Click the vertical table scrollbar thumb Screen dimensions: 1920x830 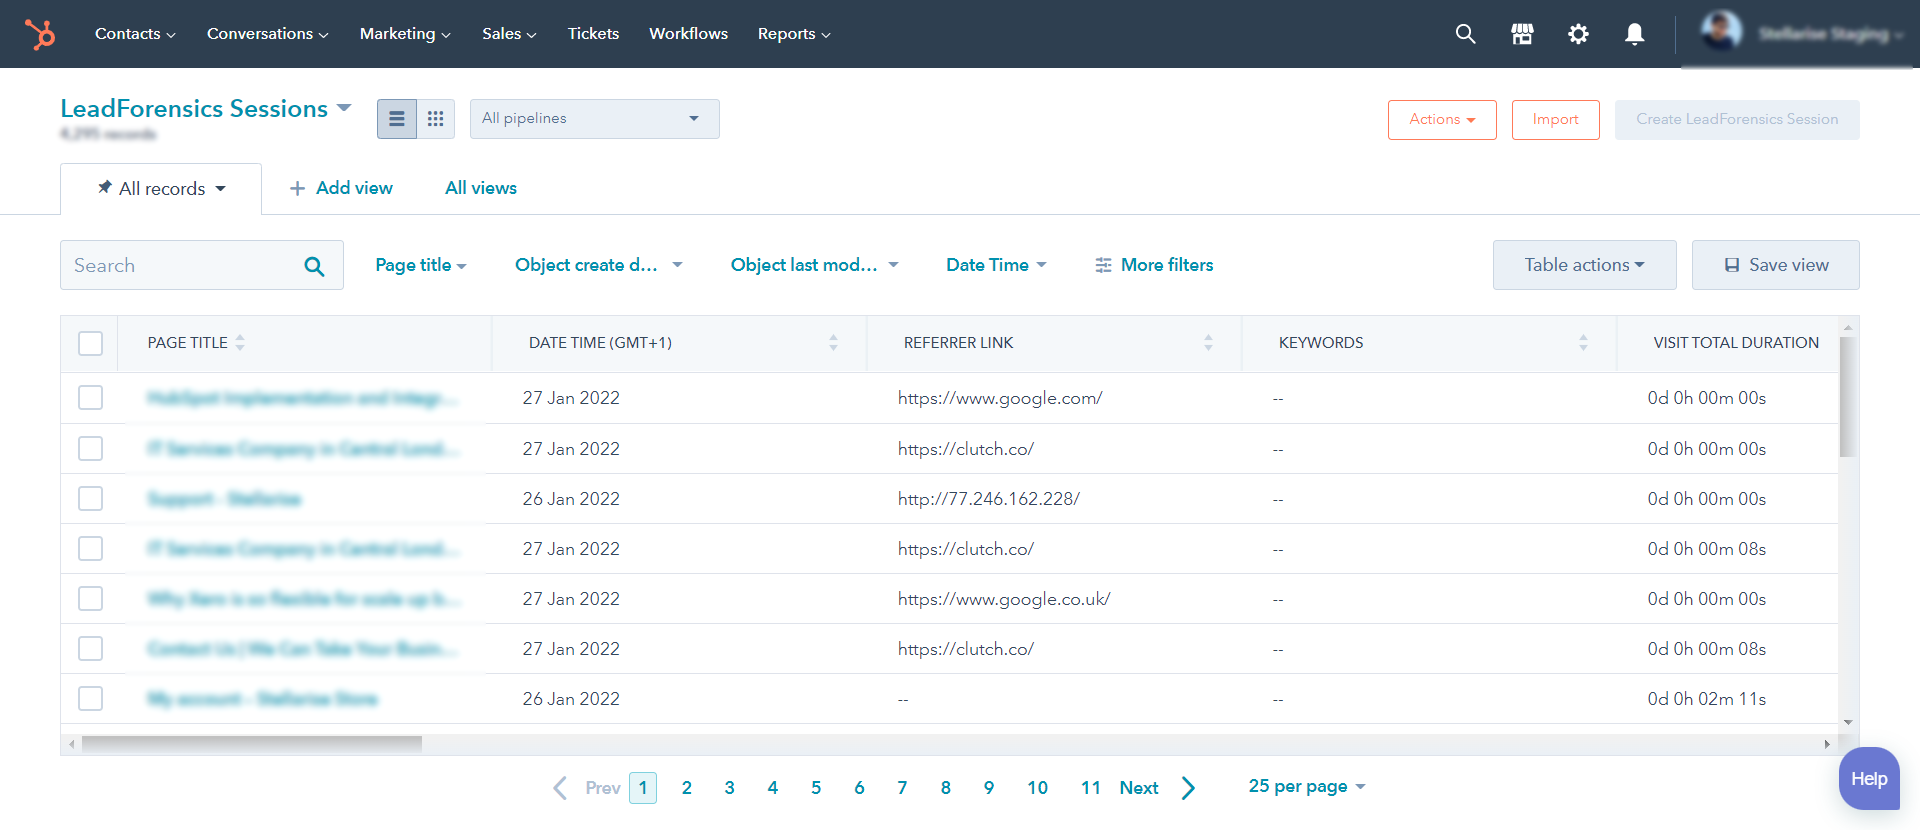(x=1848, y=397)
